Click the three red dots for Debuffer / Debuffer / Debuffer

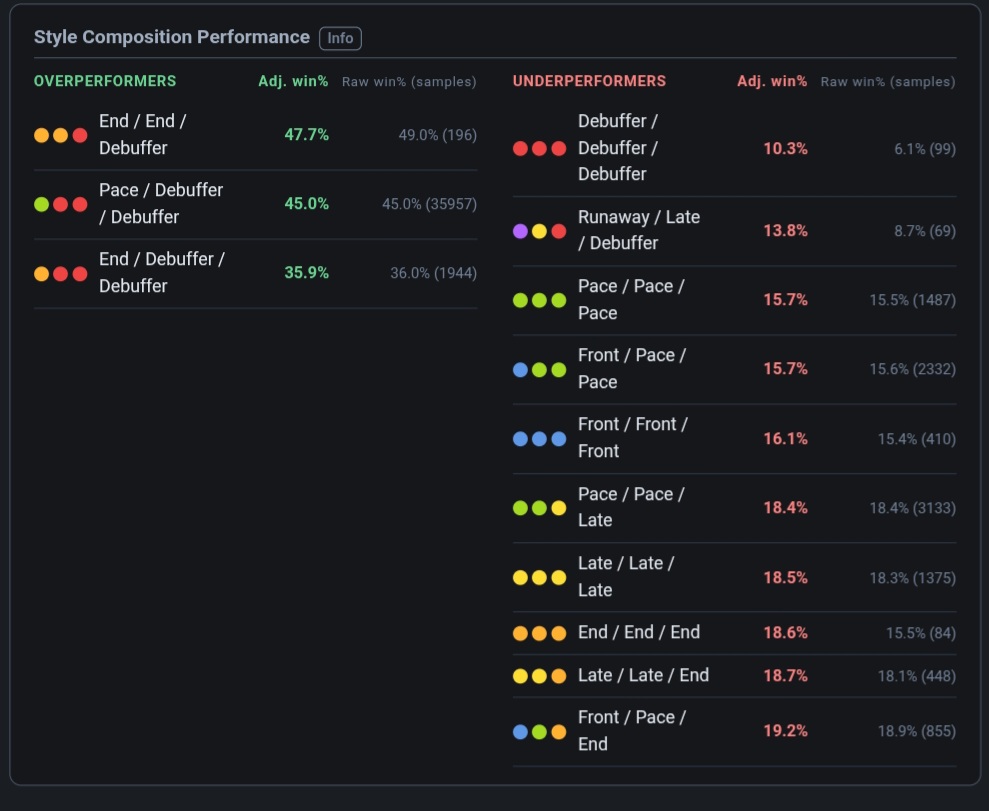coord(539,149)
